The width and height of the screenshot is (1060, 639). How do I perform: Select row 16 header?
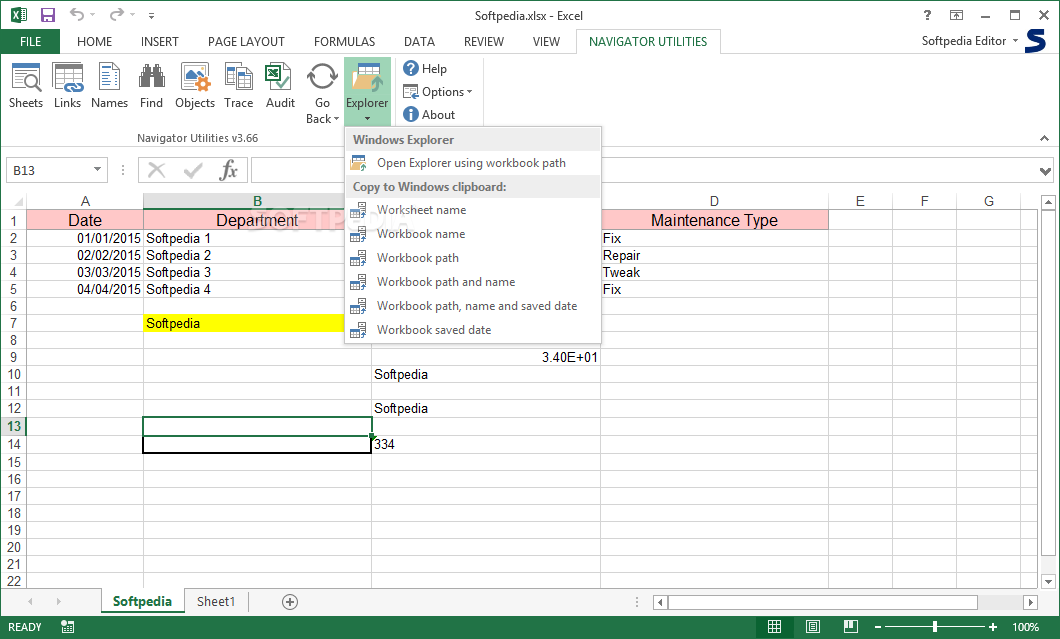tap(14, 479)
